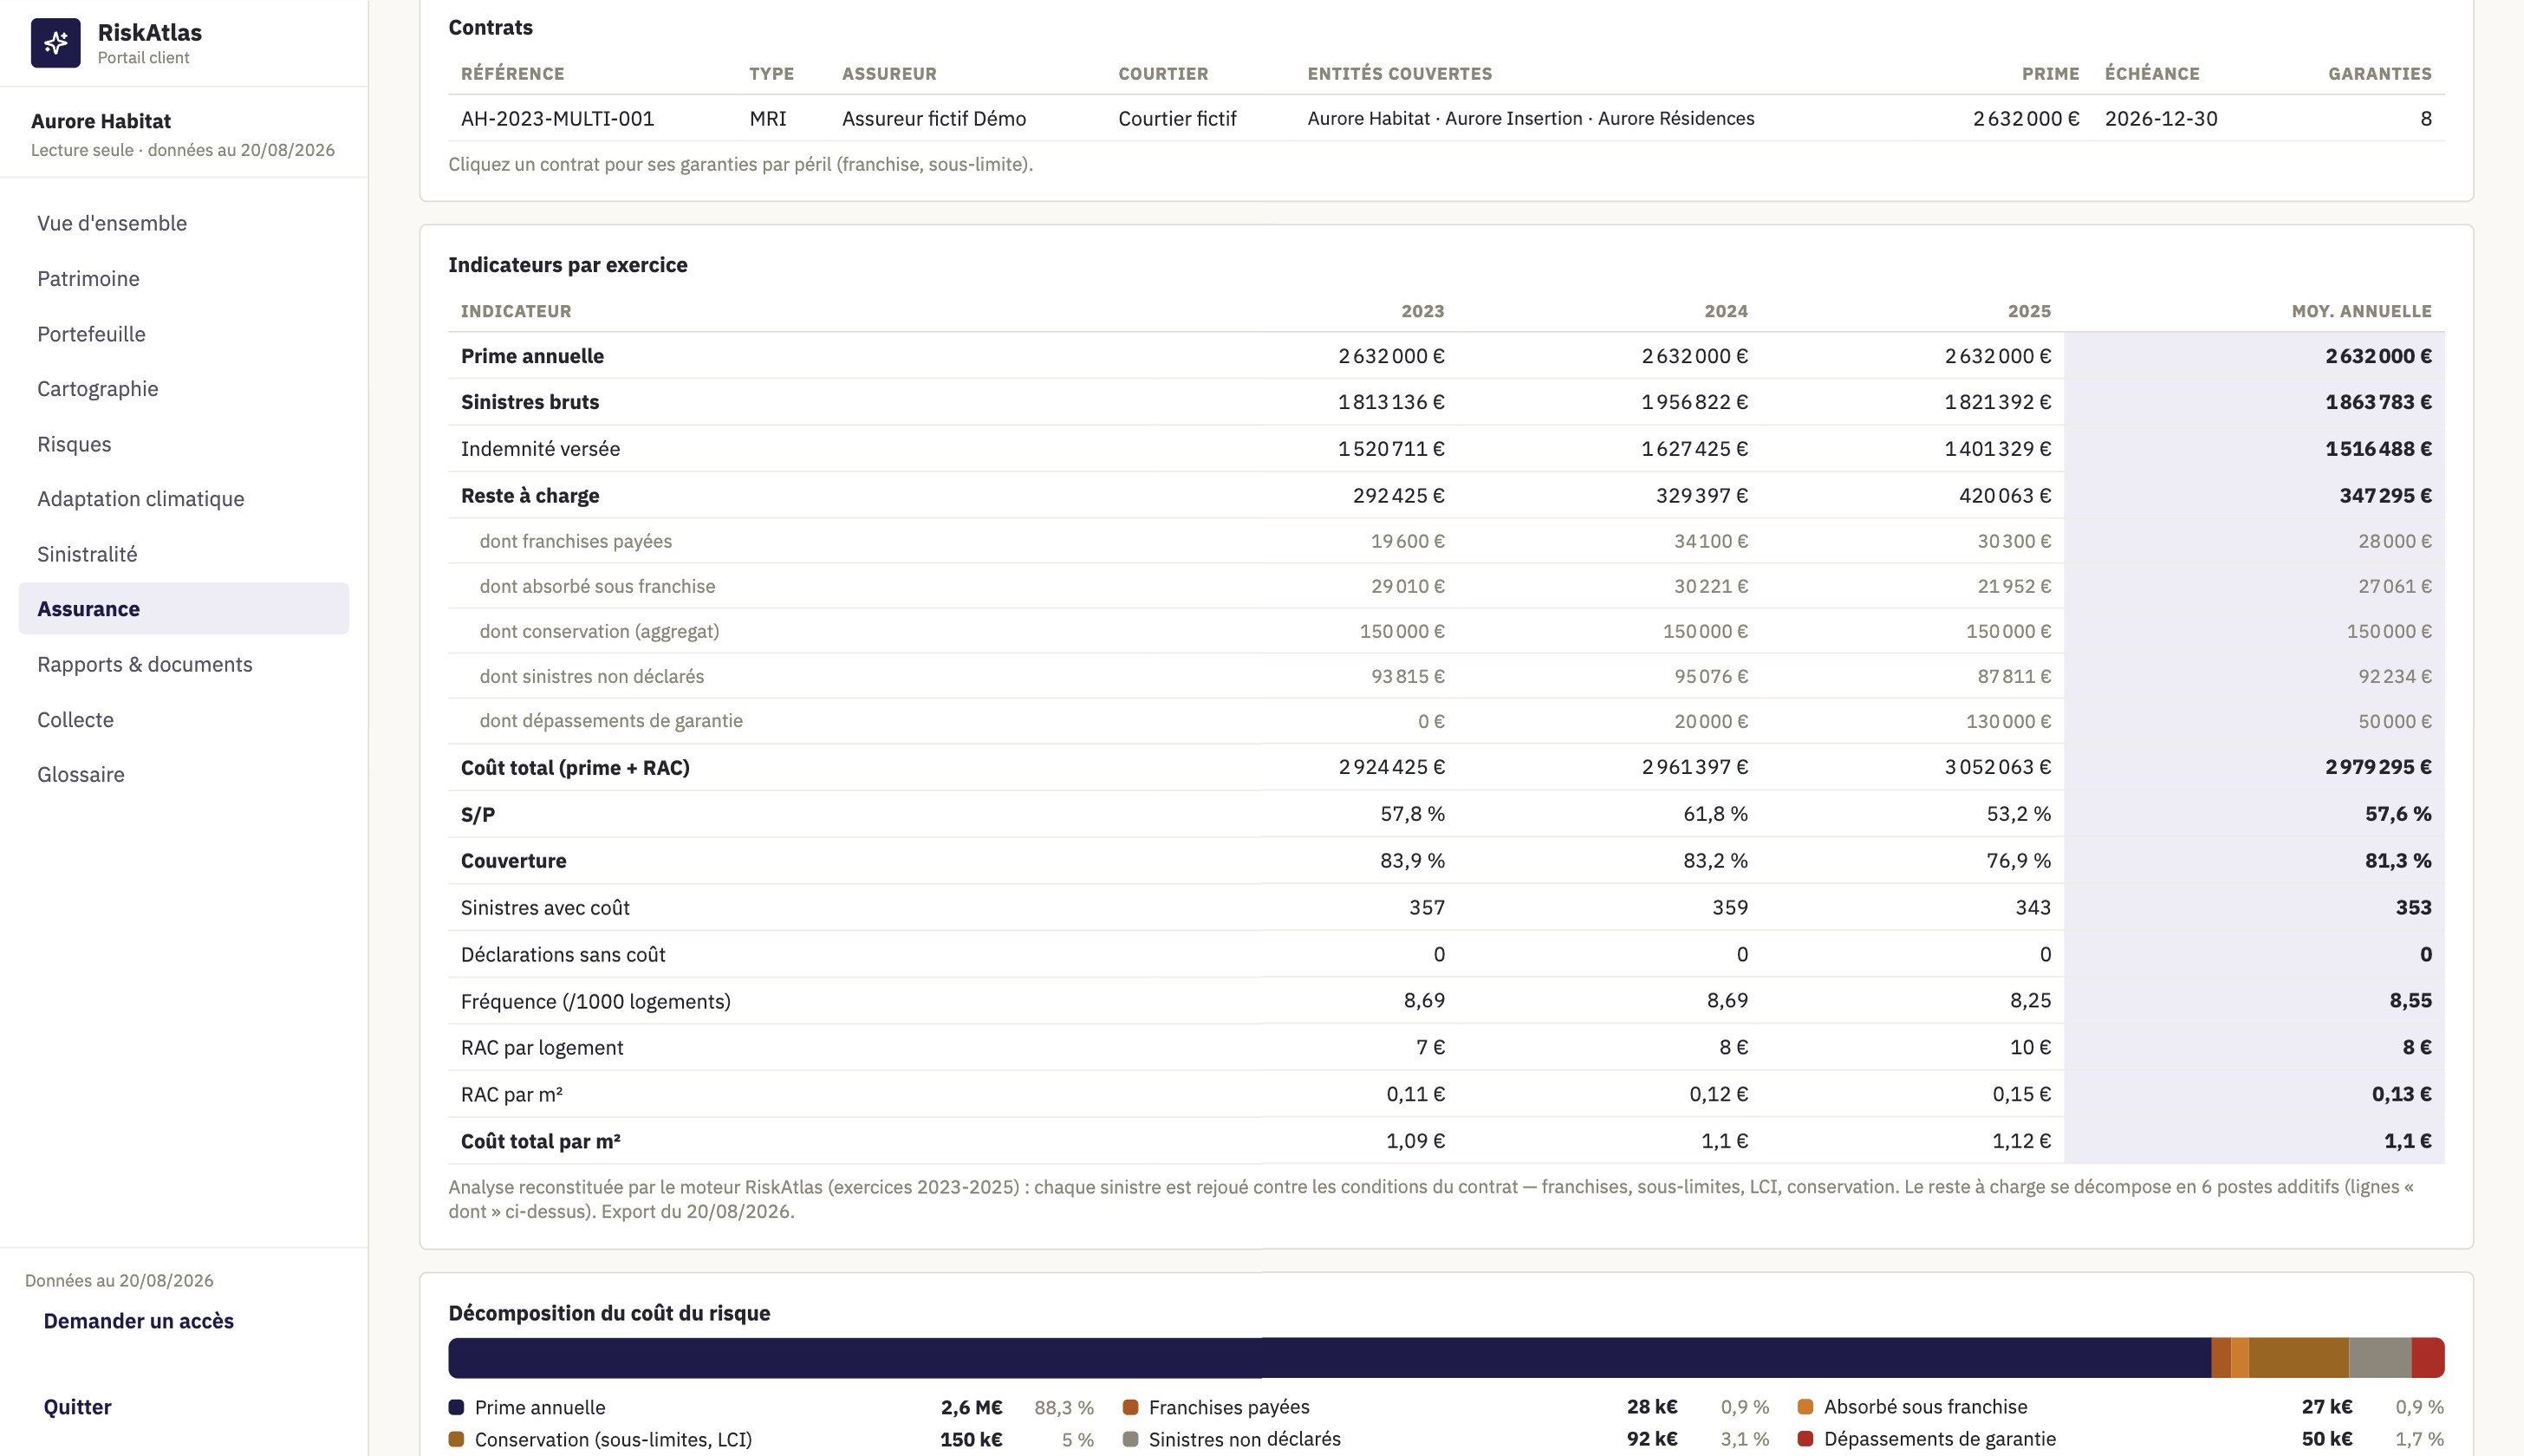This screenshot has width=2524, height=1456.
Task: Click the dark navy Prime annuelle bar segment
Action: [1330, 1358]
